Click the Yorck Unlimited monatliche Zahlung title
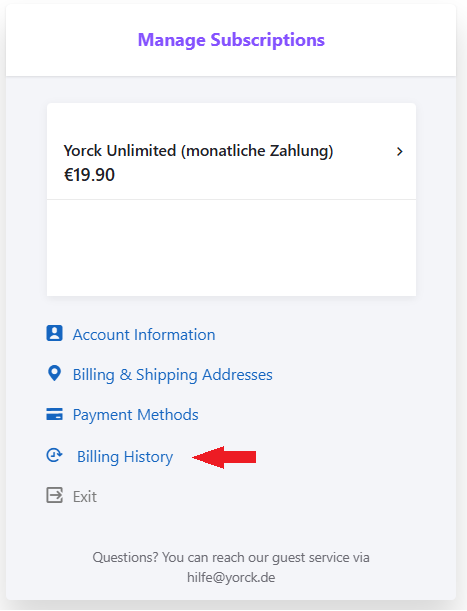The height and width of the screenshot is (611, 467). [x=198, y=151]
